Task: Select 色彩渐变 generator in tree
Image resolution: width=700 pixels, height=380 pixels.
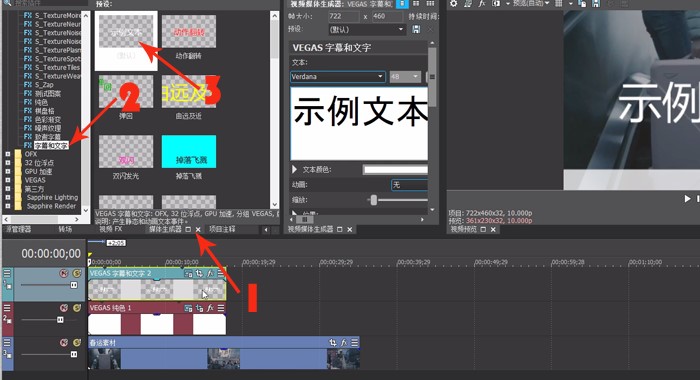Action: tap(47, 120)
